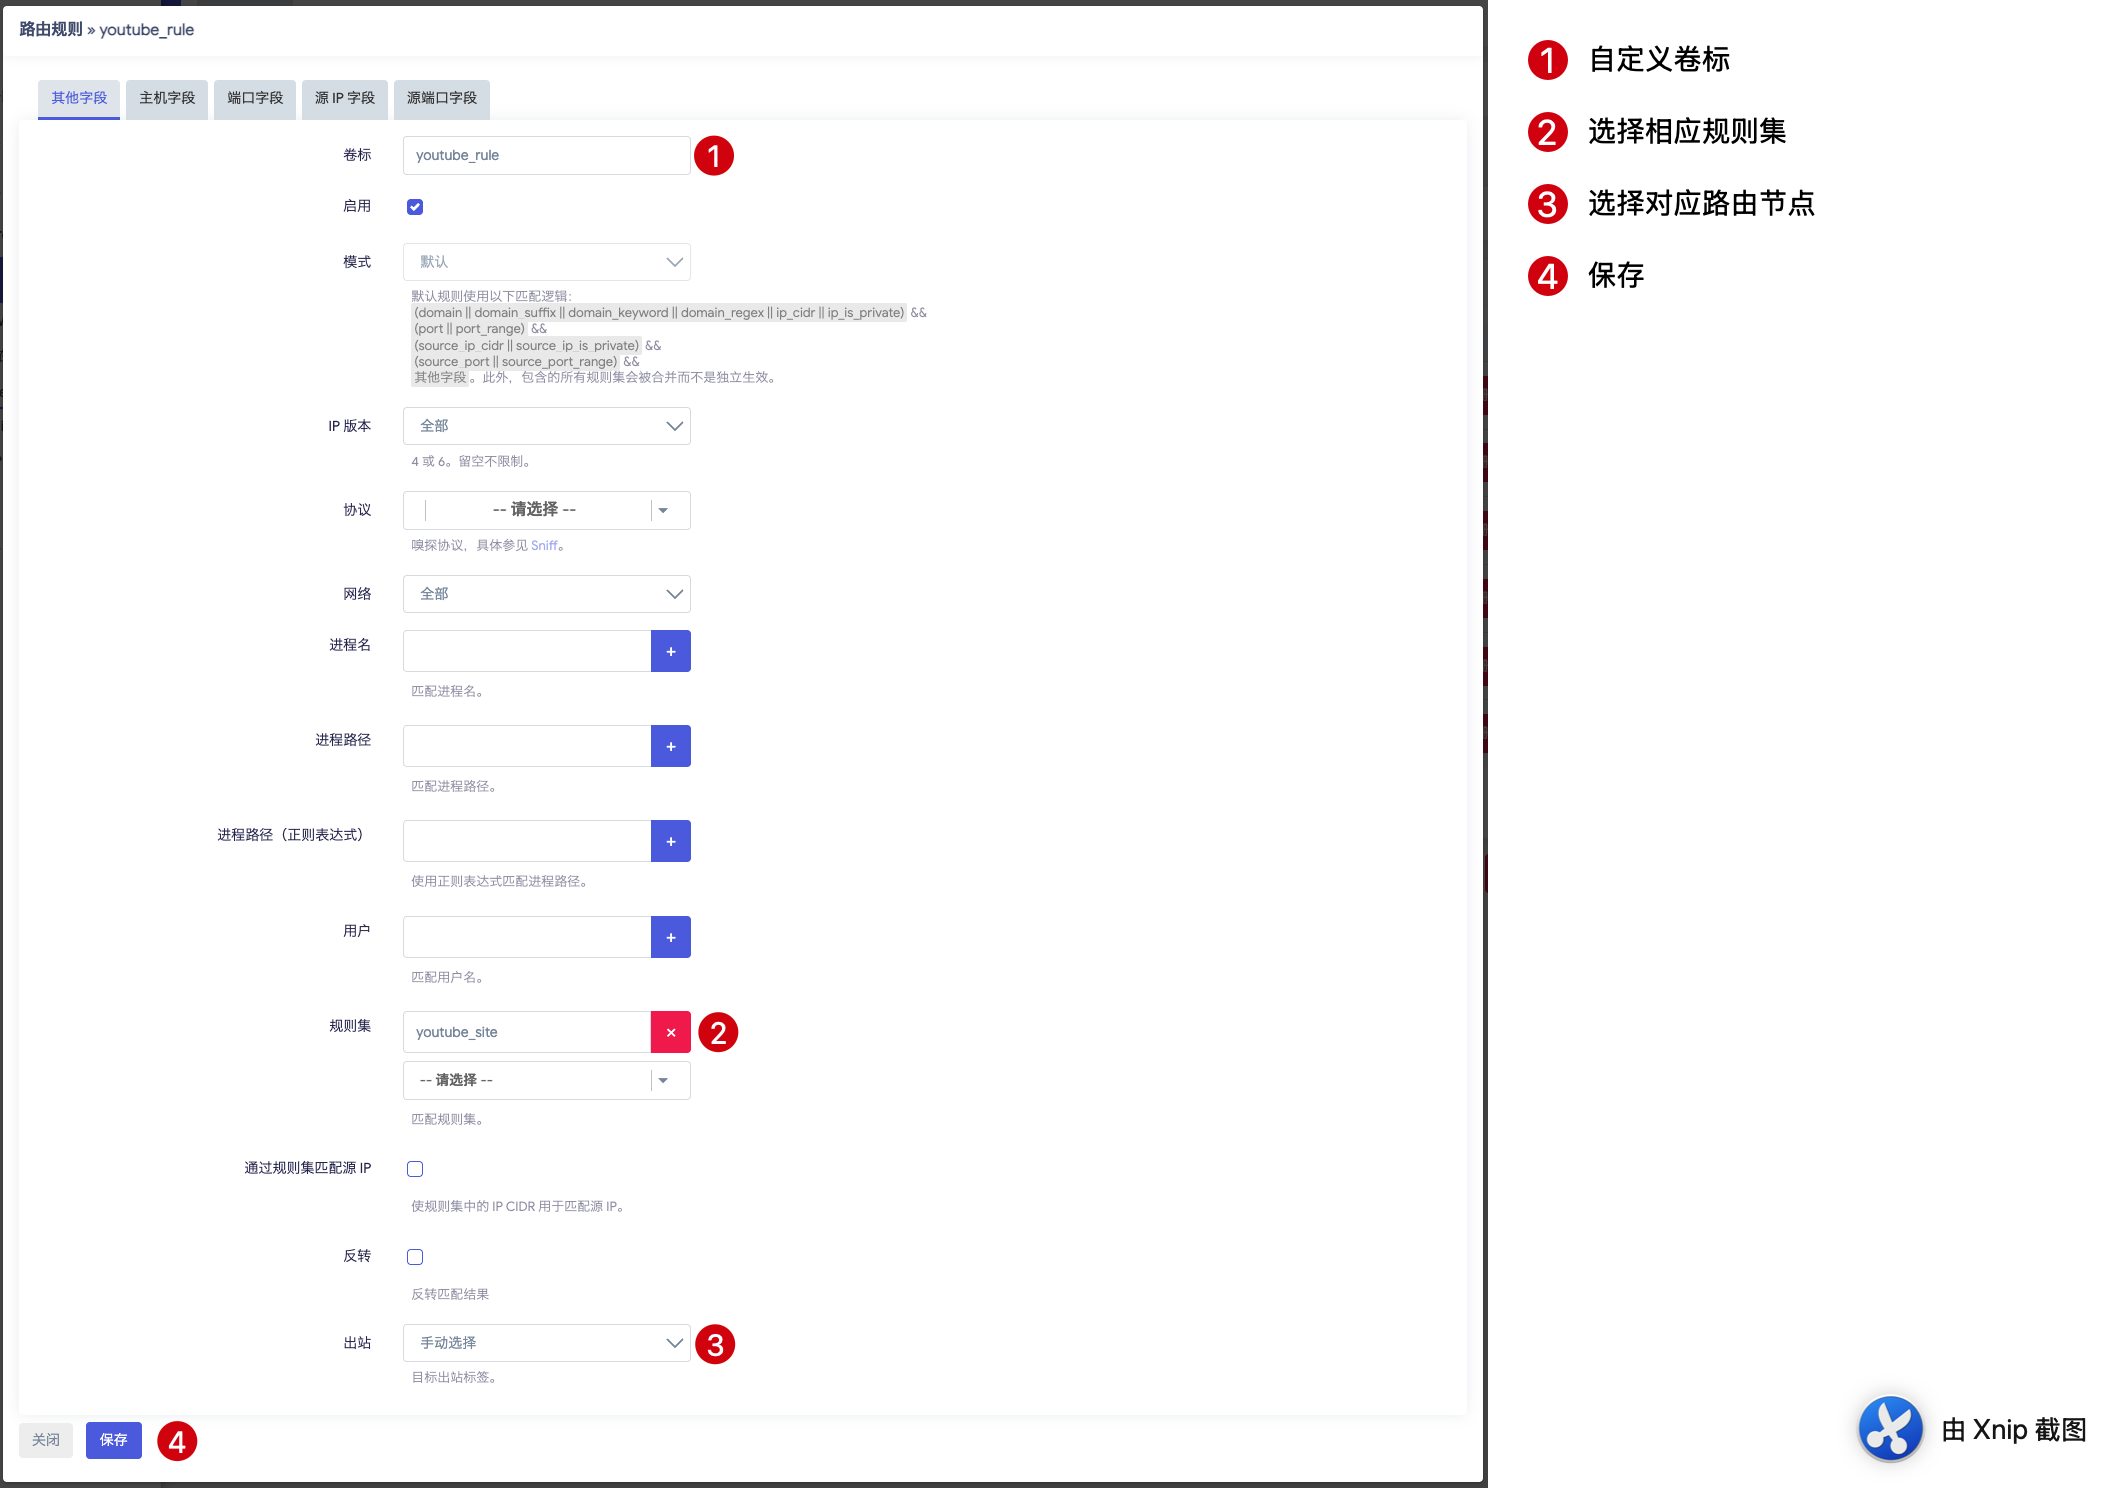Switch to the 源 IP 字段 tab

pos(345,99)
